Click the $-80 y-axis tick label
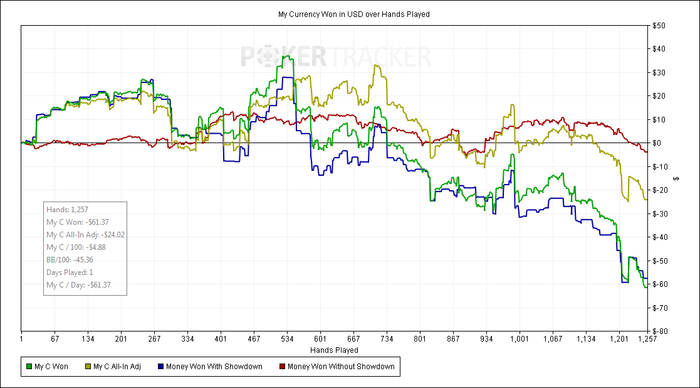The width and height of the screenshot is (700, 388). [x=660, y=331]
